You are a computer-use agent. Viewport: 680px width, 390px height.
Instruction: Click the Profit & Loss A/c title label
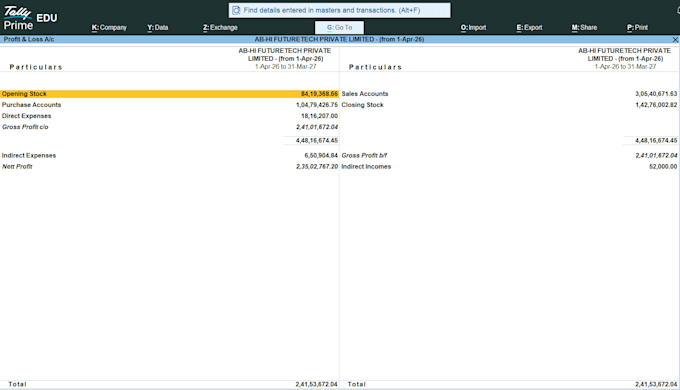(29, 39)
